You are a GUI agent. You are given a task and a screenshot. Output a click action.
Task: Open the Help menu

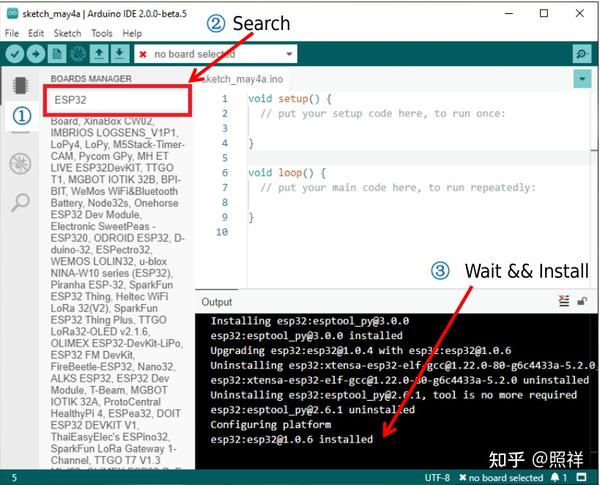tap(132, 33)
